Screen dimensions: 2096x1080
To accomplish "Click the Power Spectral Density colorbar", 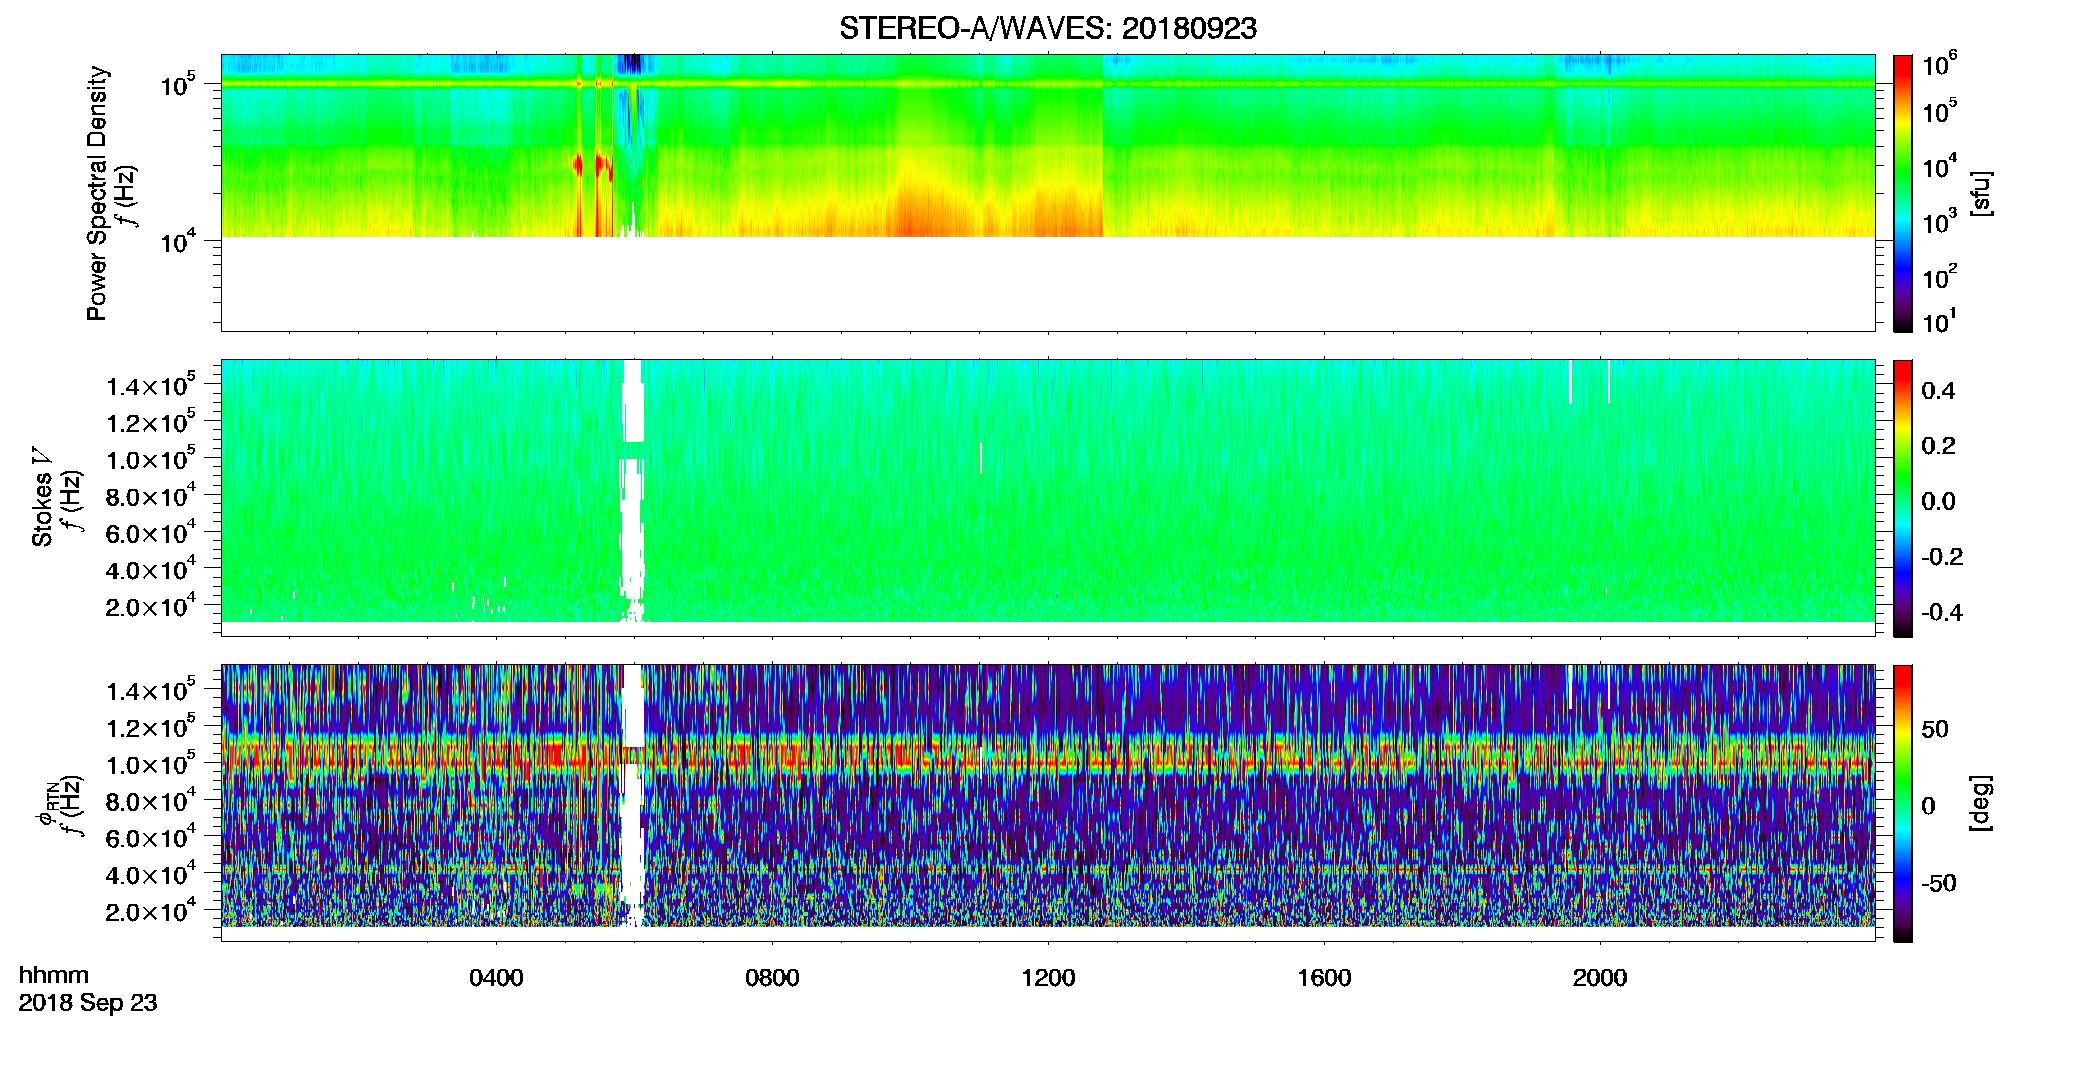I will (1903, 193).
